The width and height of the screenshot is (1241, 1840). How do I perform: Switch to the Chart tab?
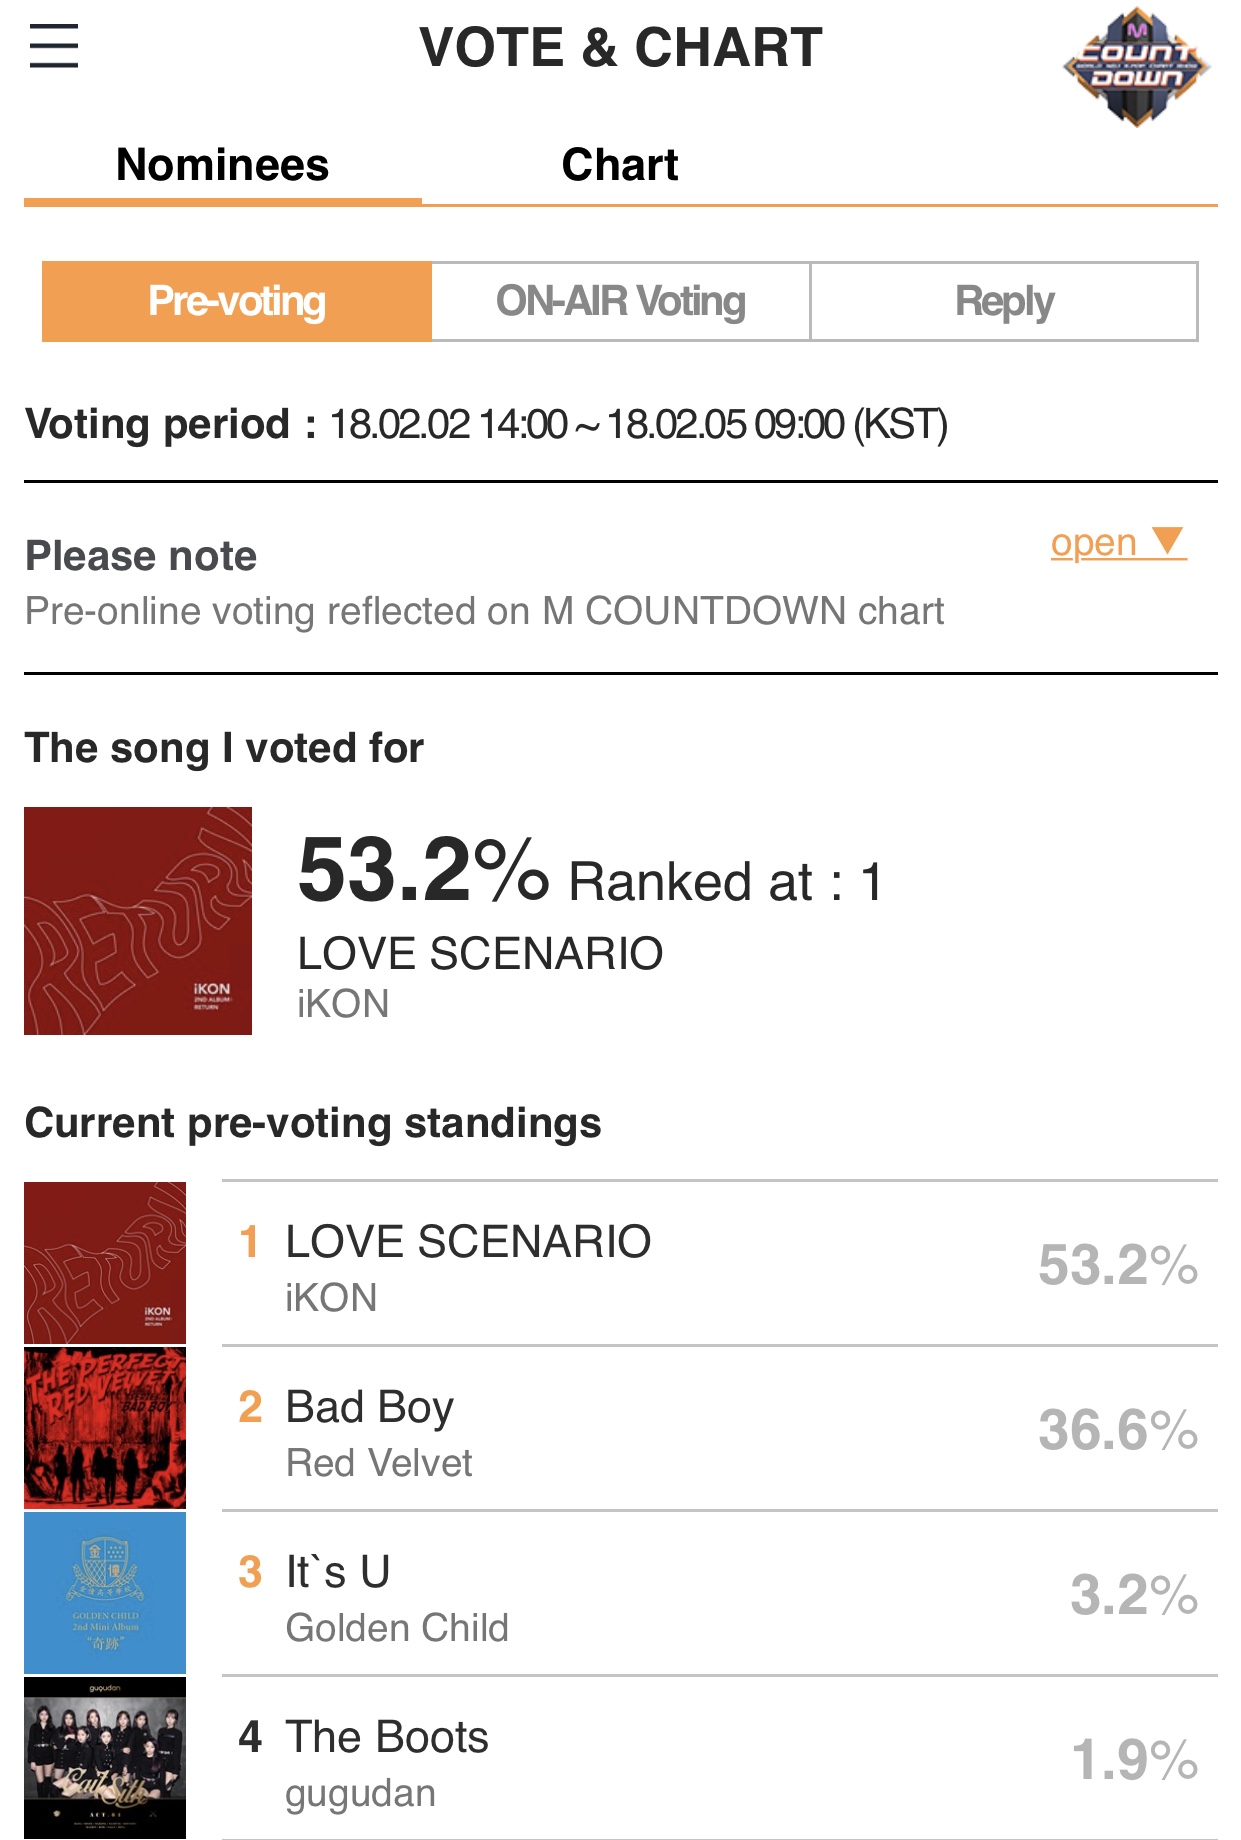(619, 165)
